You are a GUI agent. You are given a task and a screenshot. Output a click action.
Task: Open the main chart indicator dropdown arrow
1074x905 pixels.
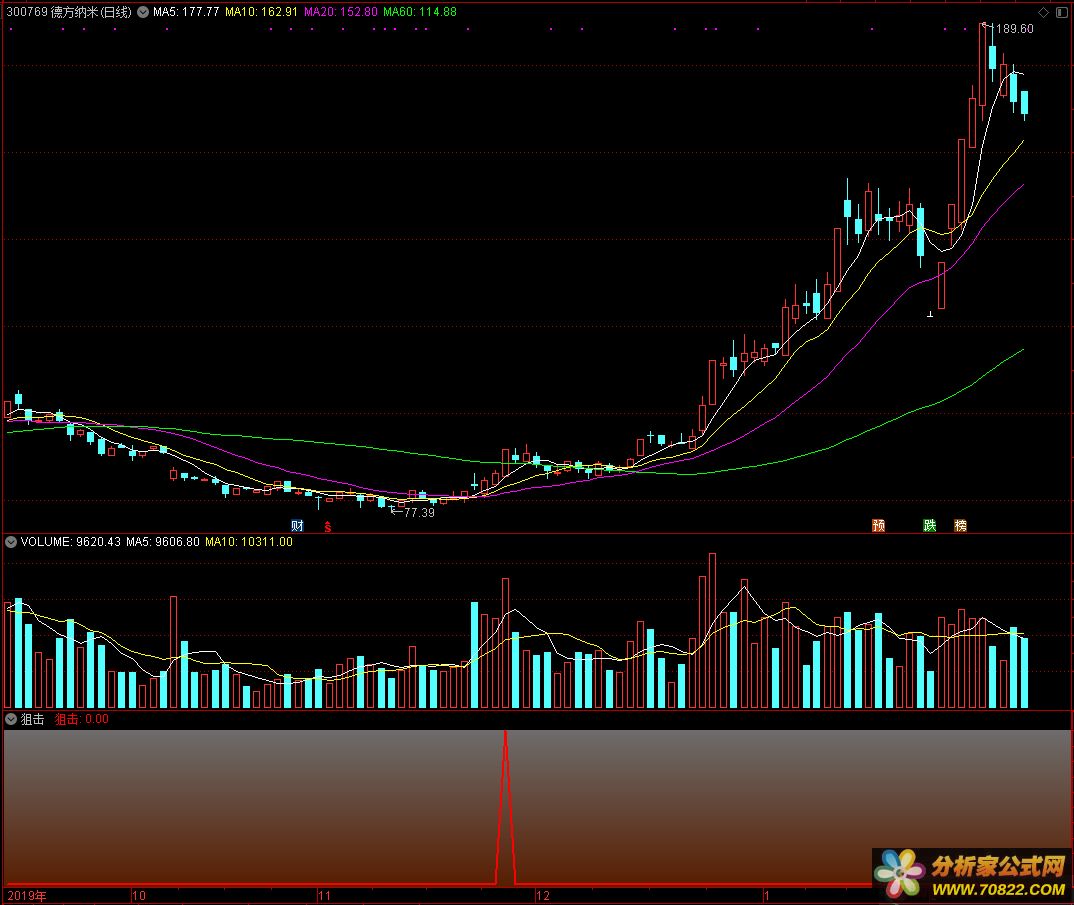click(142, 12)
